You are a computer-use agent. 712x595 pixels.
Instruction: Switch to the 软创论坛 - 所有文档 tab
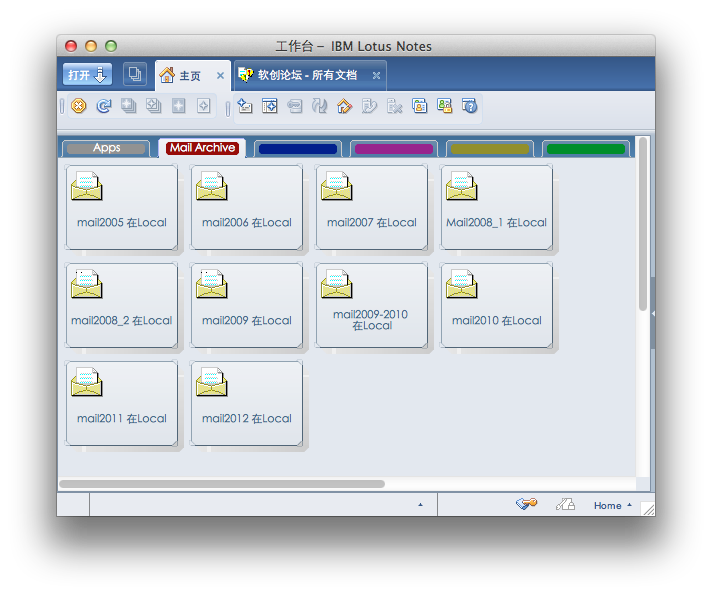(x=306, y=75)
